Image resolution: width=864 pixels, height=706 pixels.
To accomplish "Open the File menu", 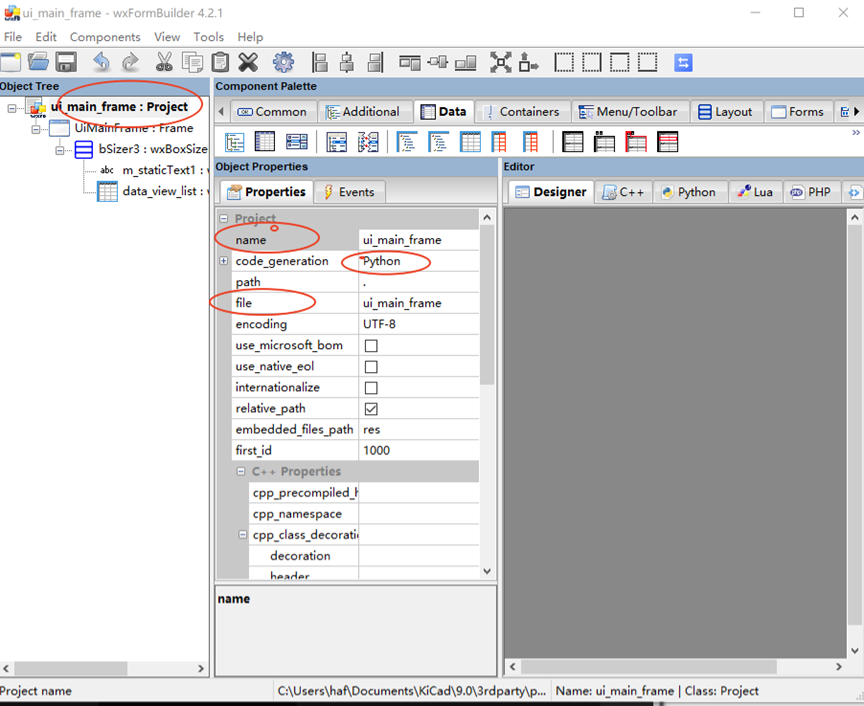I will click(13, 37).
